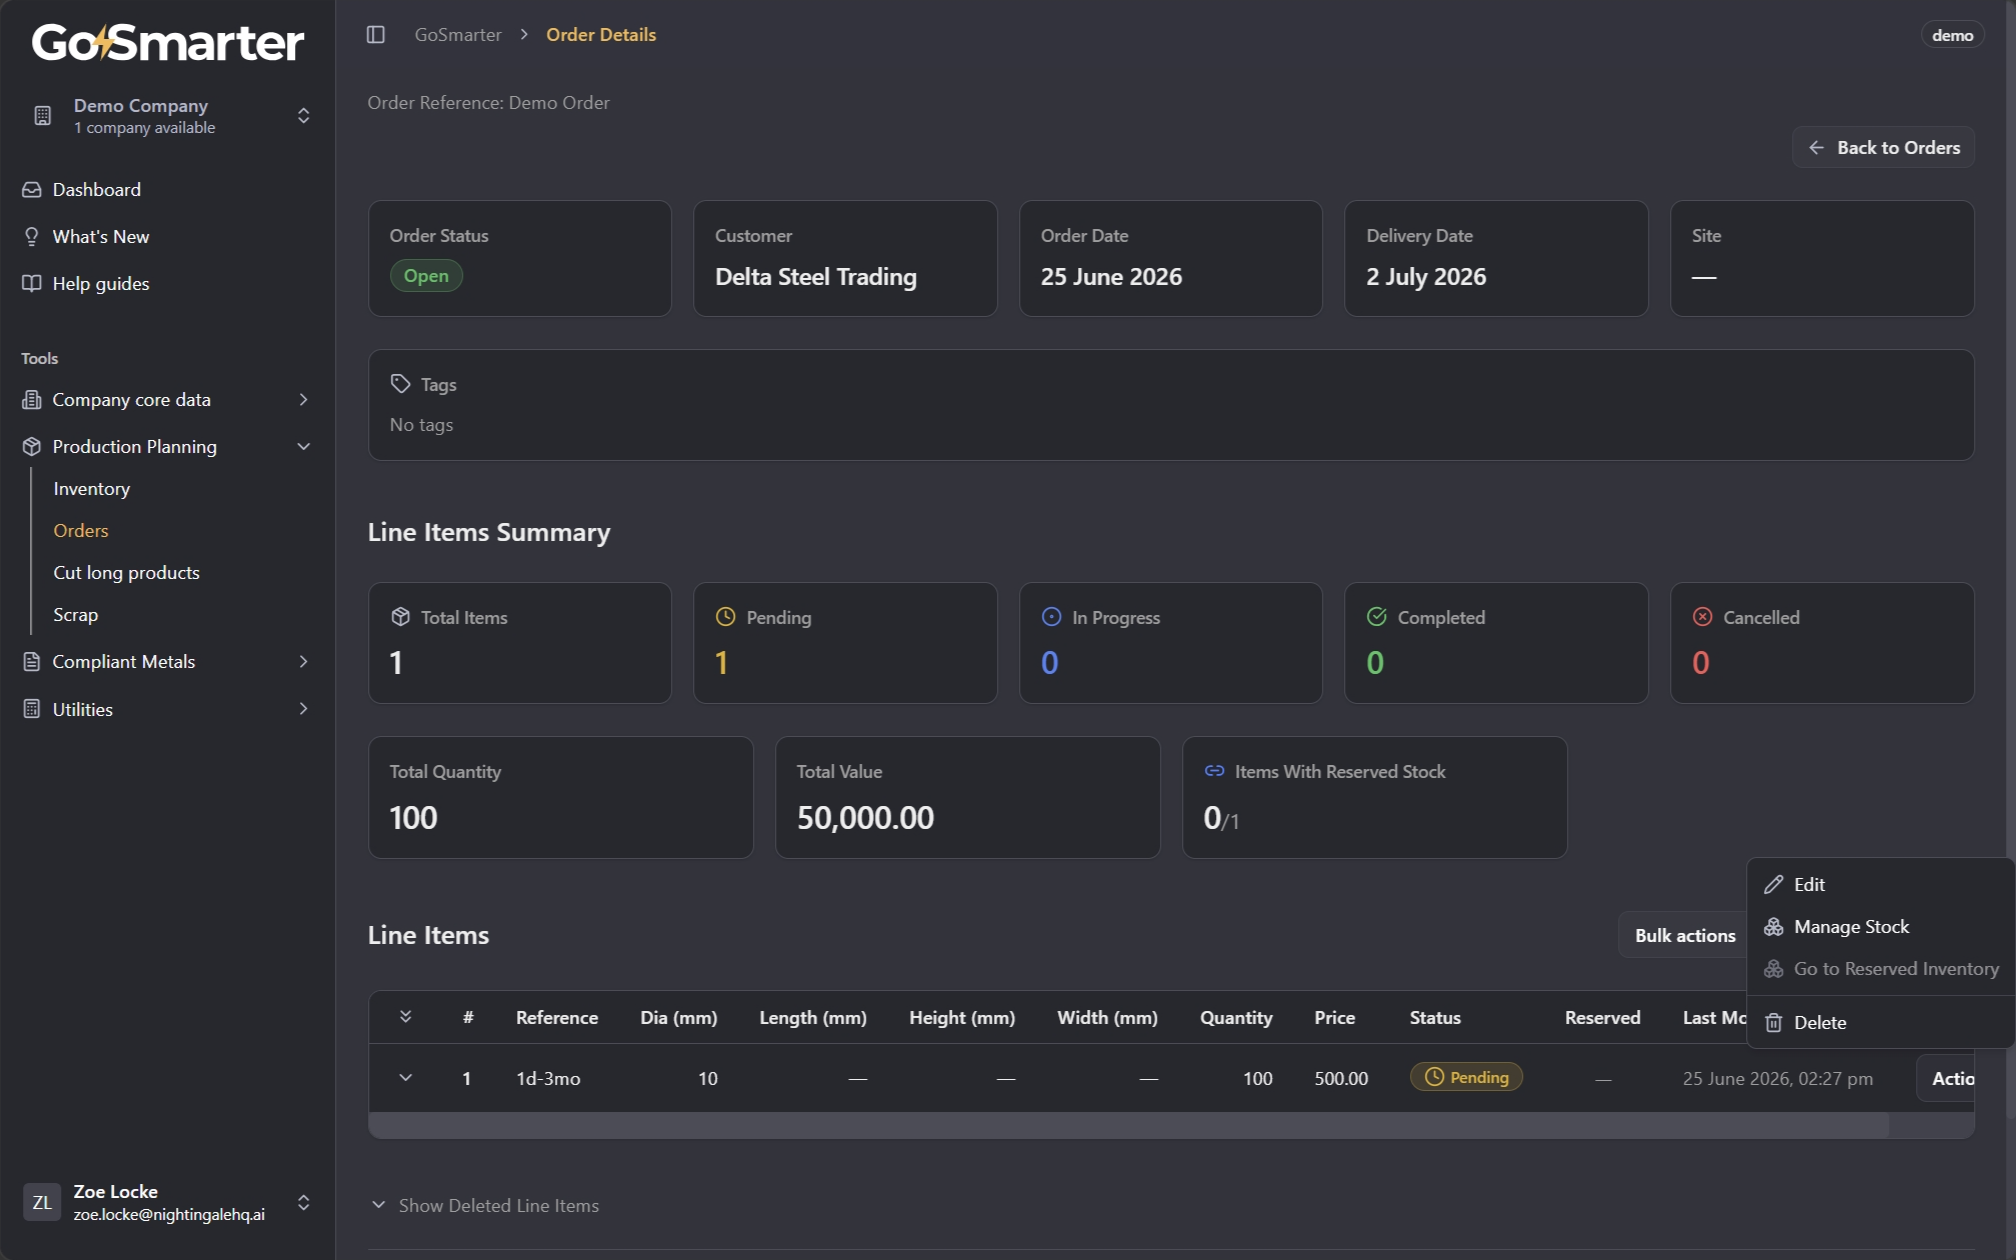Expand line item row 1 chevron
The height and width of the screenshot is (1260, 2016).
405,1078
